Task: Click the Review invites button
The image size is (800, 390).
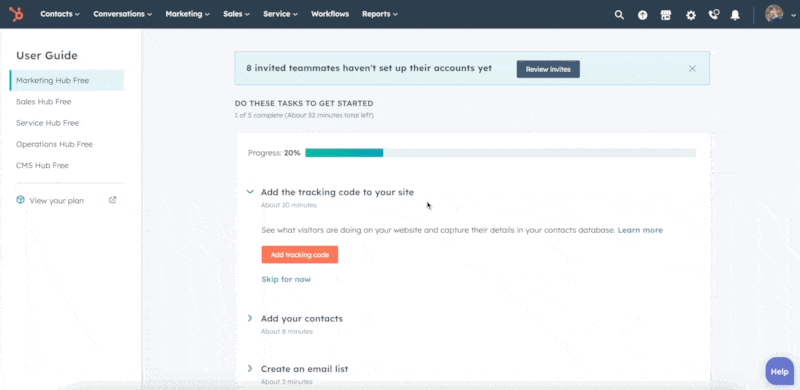Action: pos(548,69)
